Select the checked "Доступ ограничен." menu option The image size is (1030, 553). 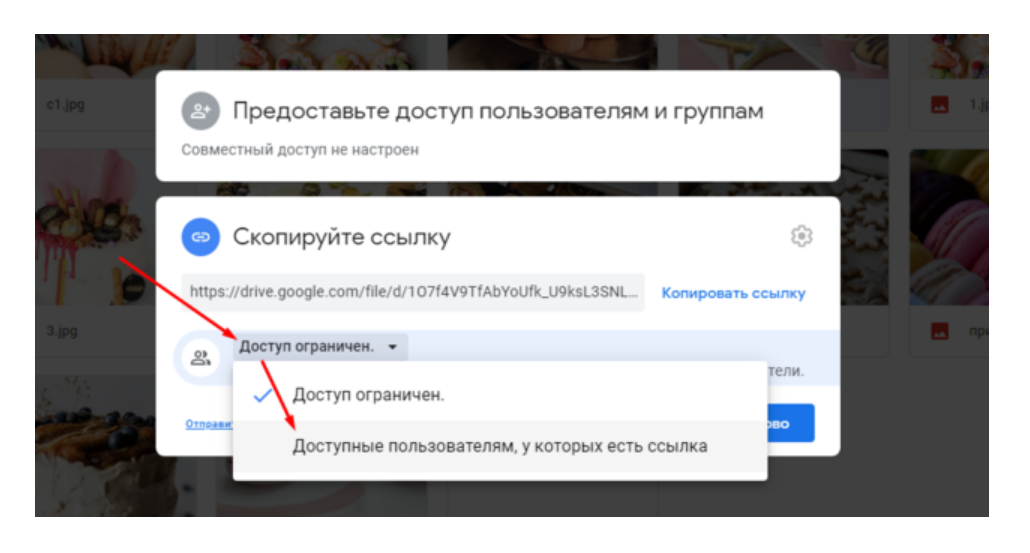pyautogui.click(x=368, y=395)
